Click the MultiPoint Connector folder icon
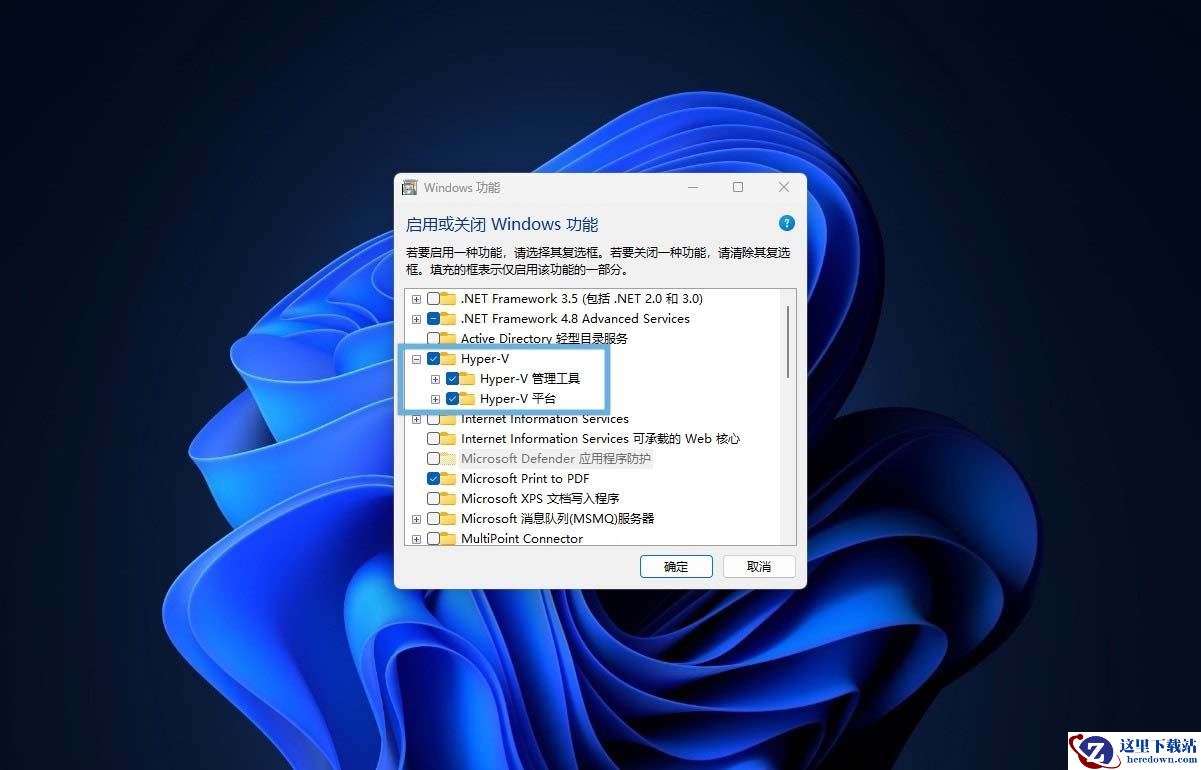1201x770 pixels. pos(448,538)
